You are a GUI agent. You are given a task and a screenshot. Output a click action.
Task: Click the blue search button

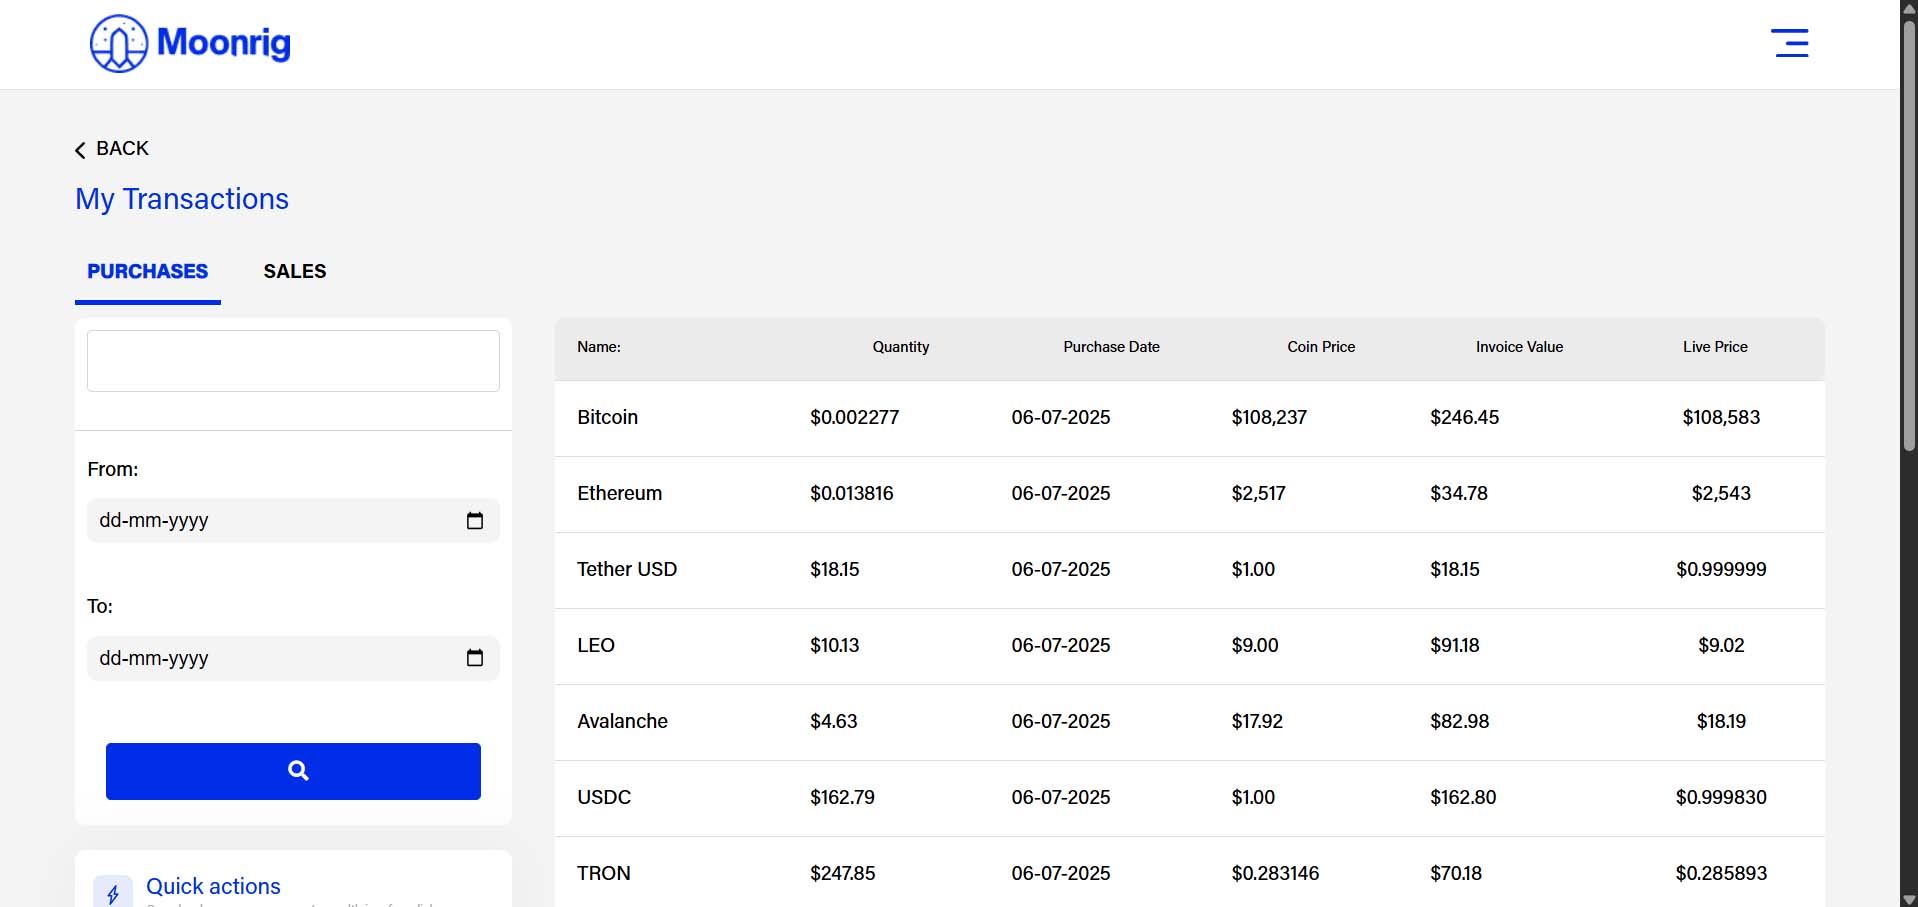pyautogui.click(x=293, y=771)
